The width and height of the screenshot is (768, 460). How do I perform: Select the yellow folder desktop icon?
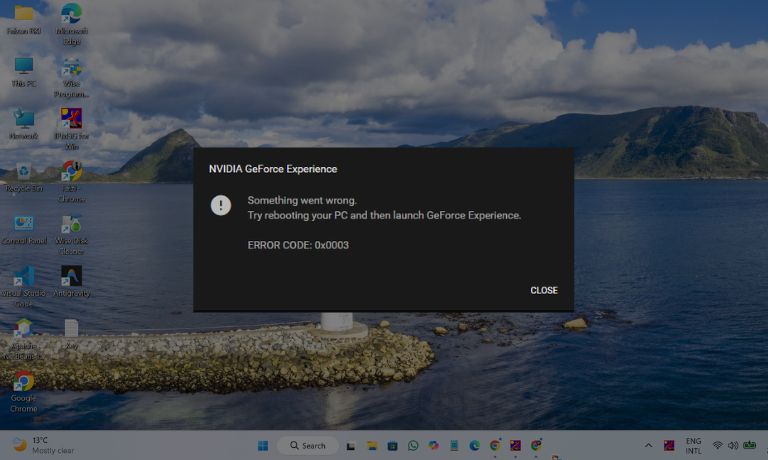[x=24, y=19]
